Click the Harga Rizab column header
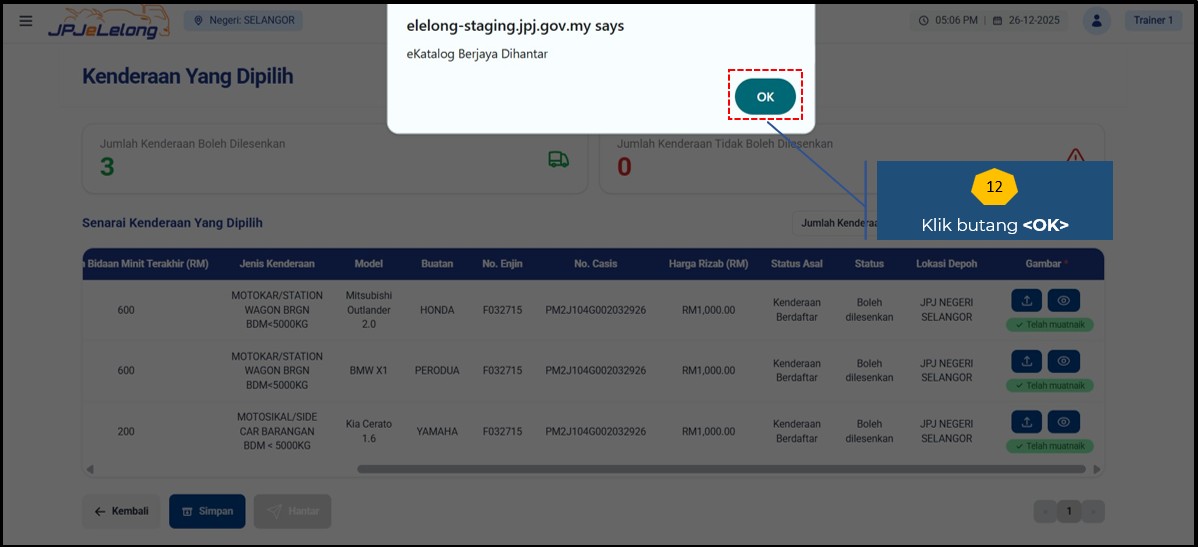Viewport: 1198px width, 547px height. click(x=708, y=264)
